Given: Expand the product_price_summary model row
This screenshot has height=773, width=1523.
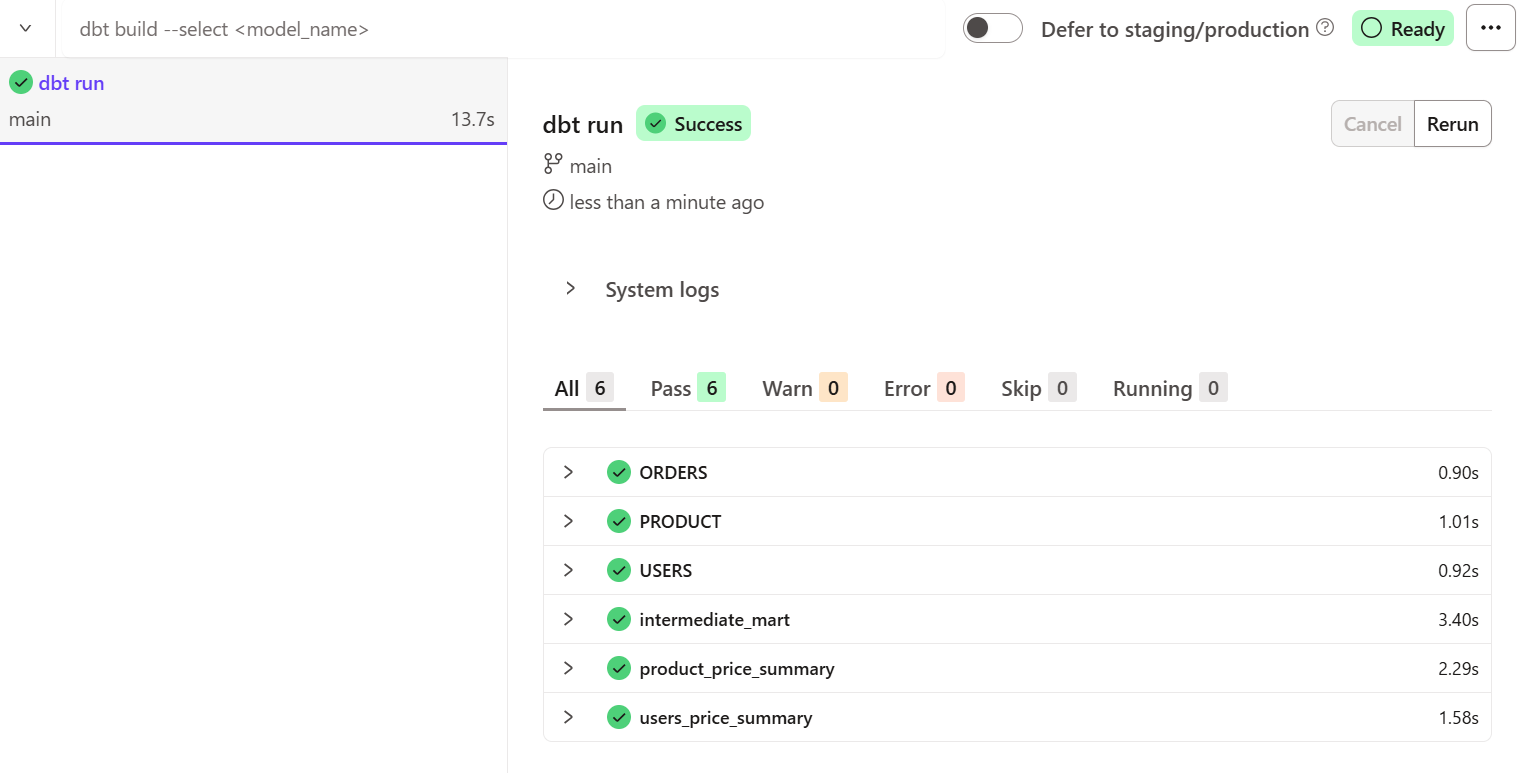Looking at the screenshot, I should tap(568, 668).
